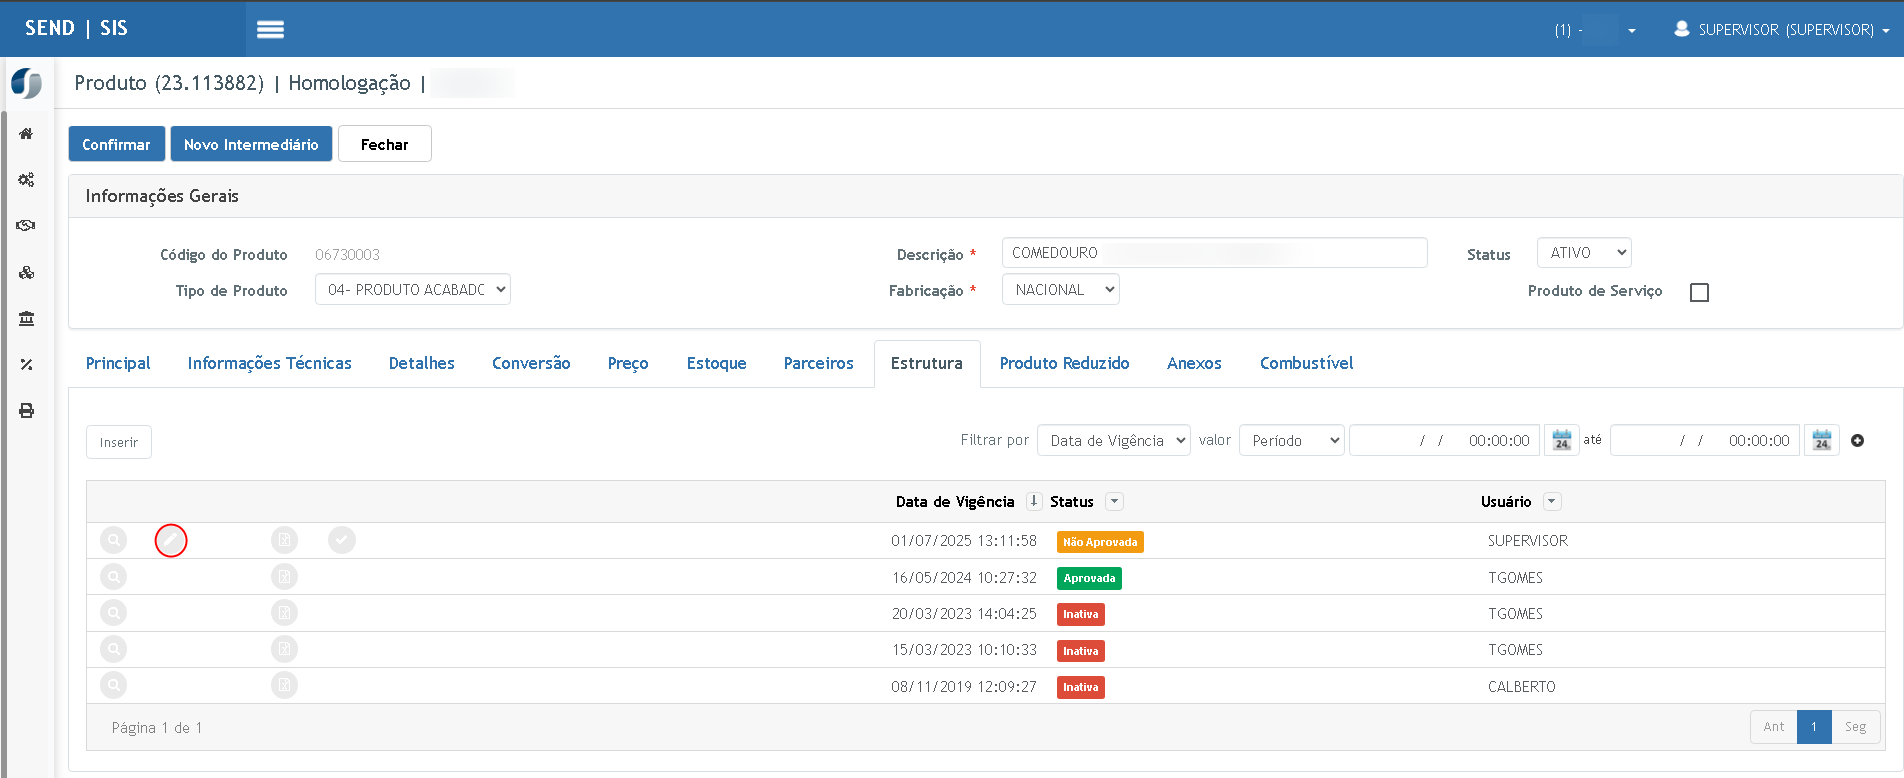Open the Status ATIVO dropdown
The image size is (1904, 778).
1584,253
